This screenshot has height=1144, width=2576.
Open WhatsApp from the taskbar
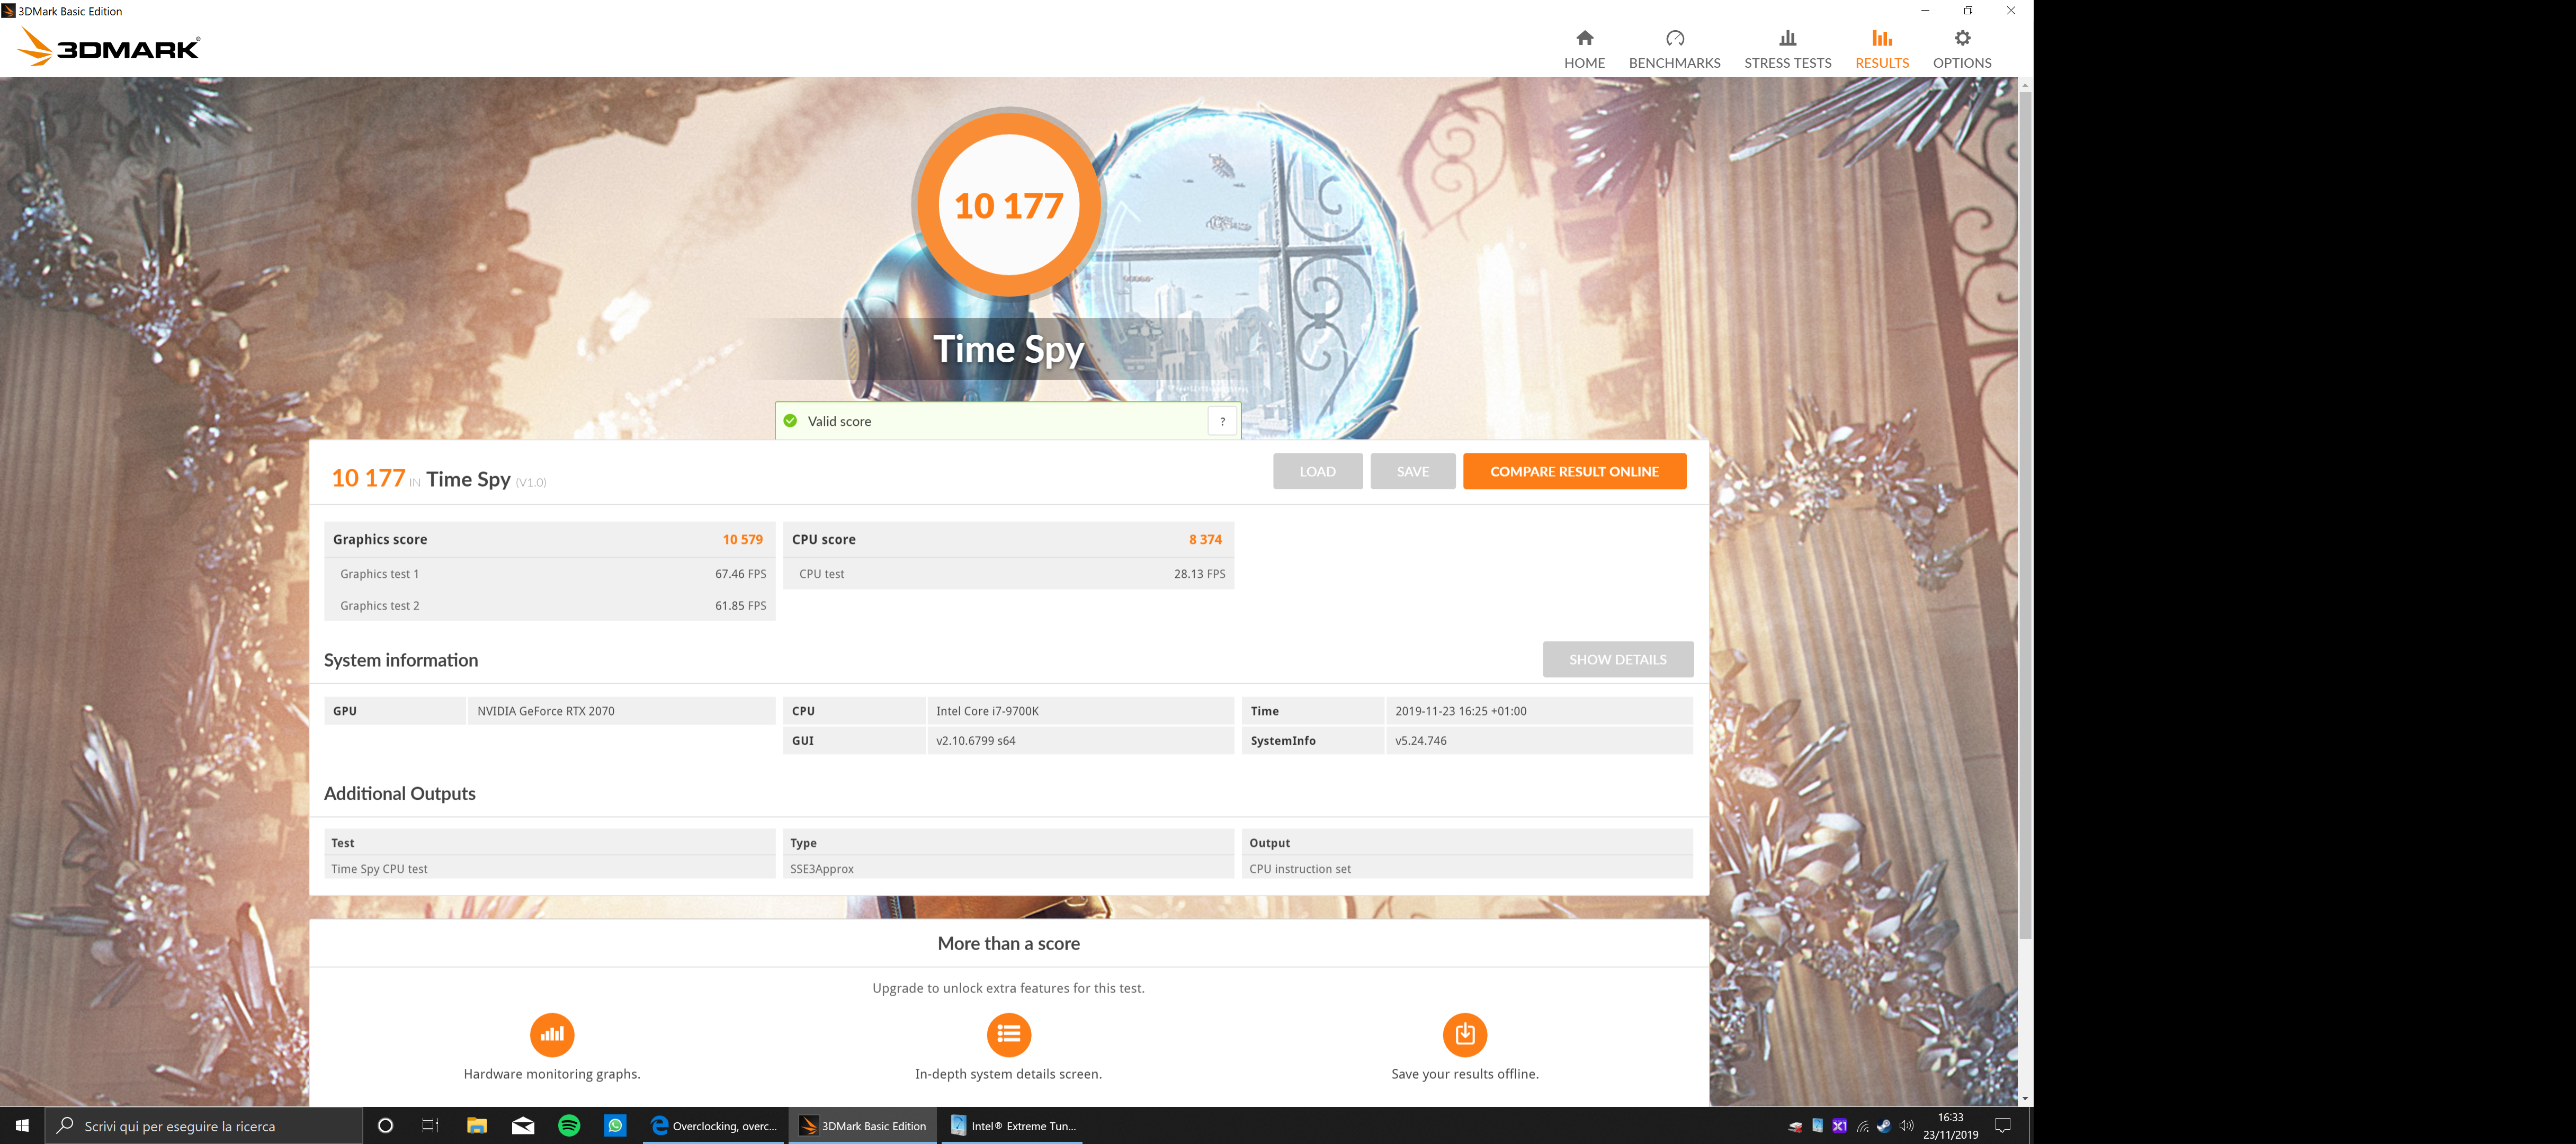click(615, 1125)
